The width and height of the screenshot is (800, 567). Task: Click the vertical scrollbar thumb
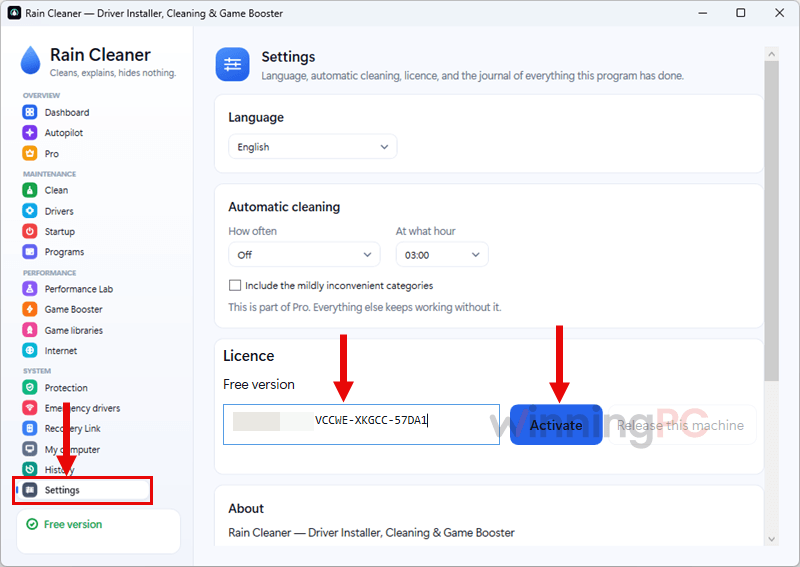click(x=771, y=221)
